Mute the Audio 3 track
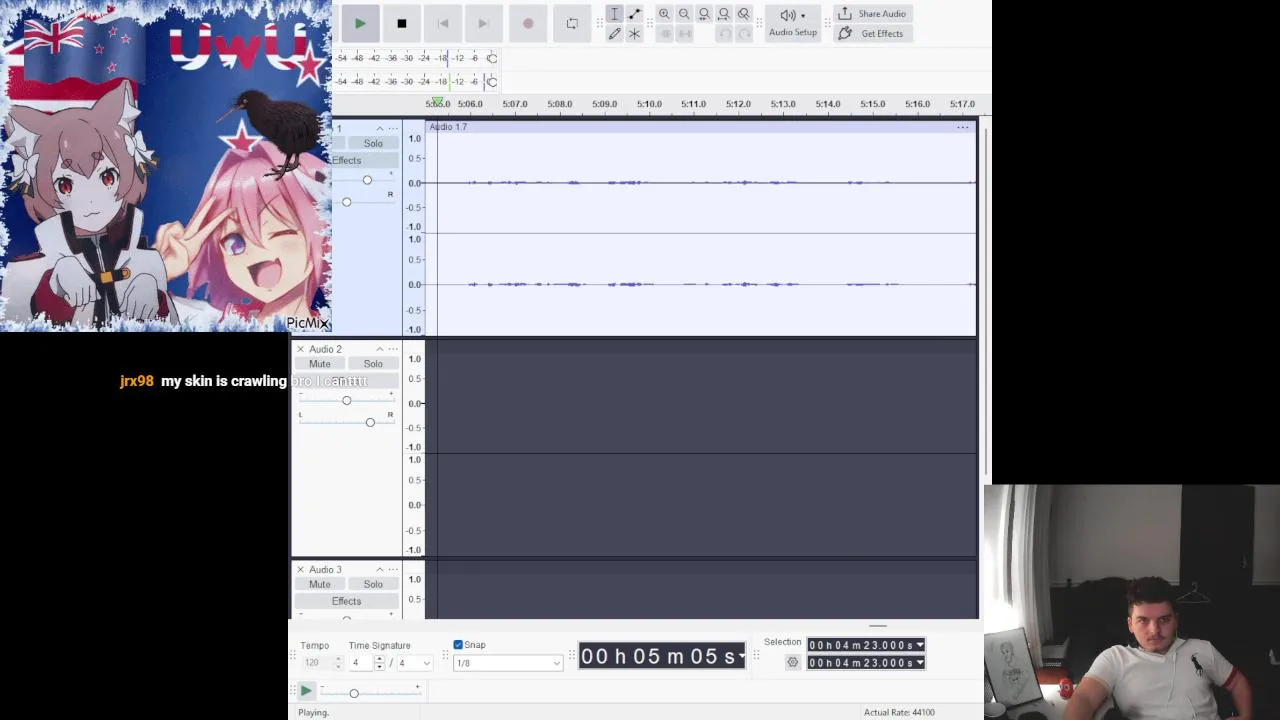Viewport: 1280px width, 720px height. [x=320, y=584]
